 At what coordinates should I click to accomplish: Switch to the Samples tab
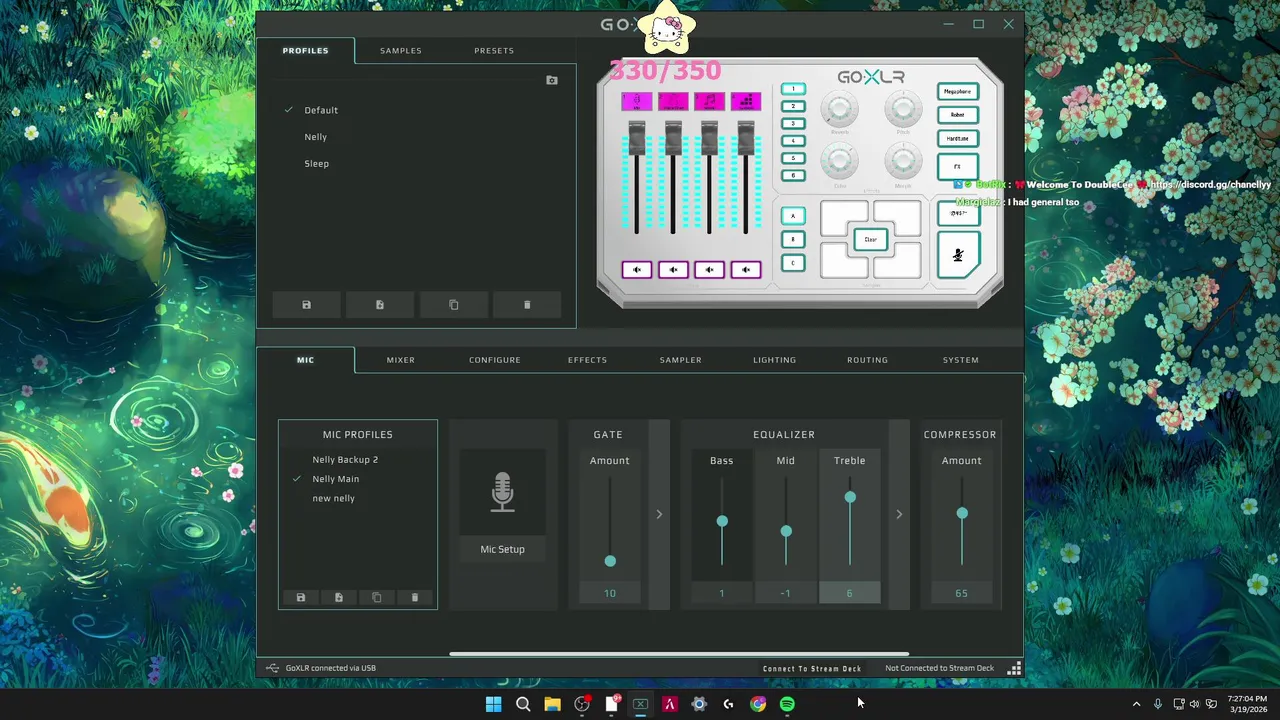click(401, 51)
